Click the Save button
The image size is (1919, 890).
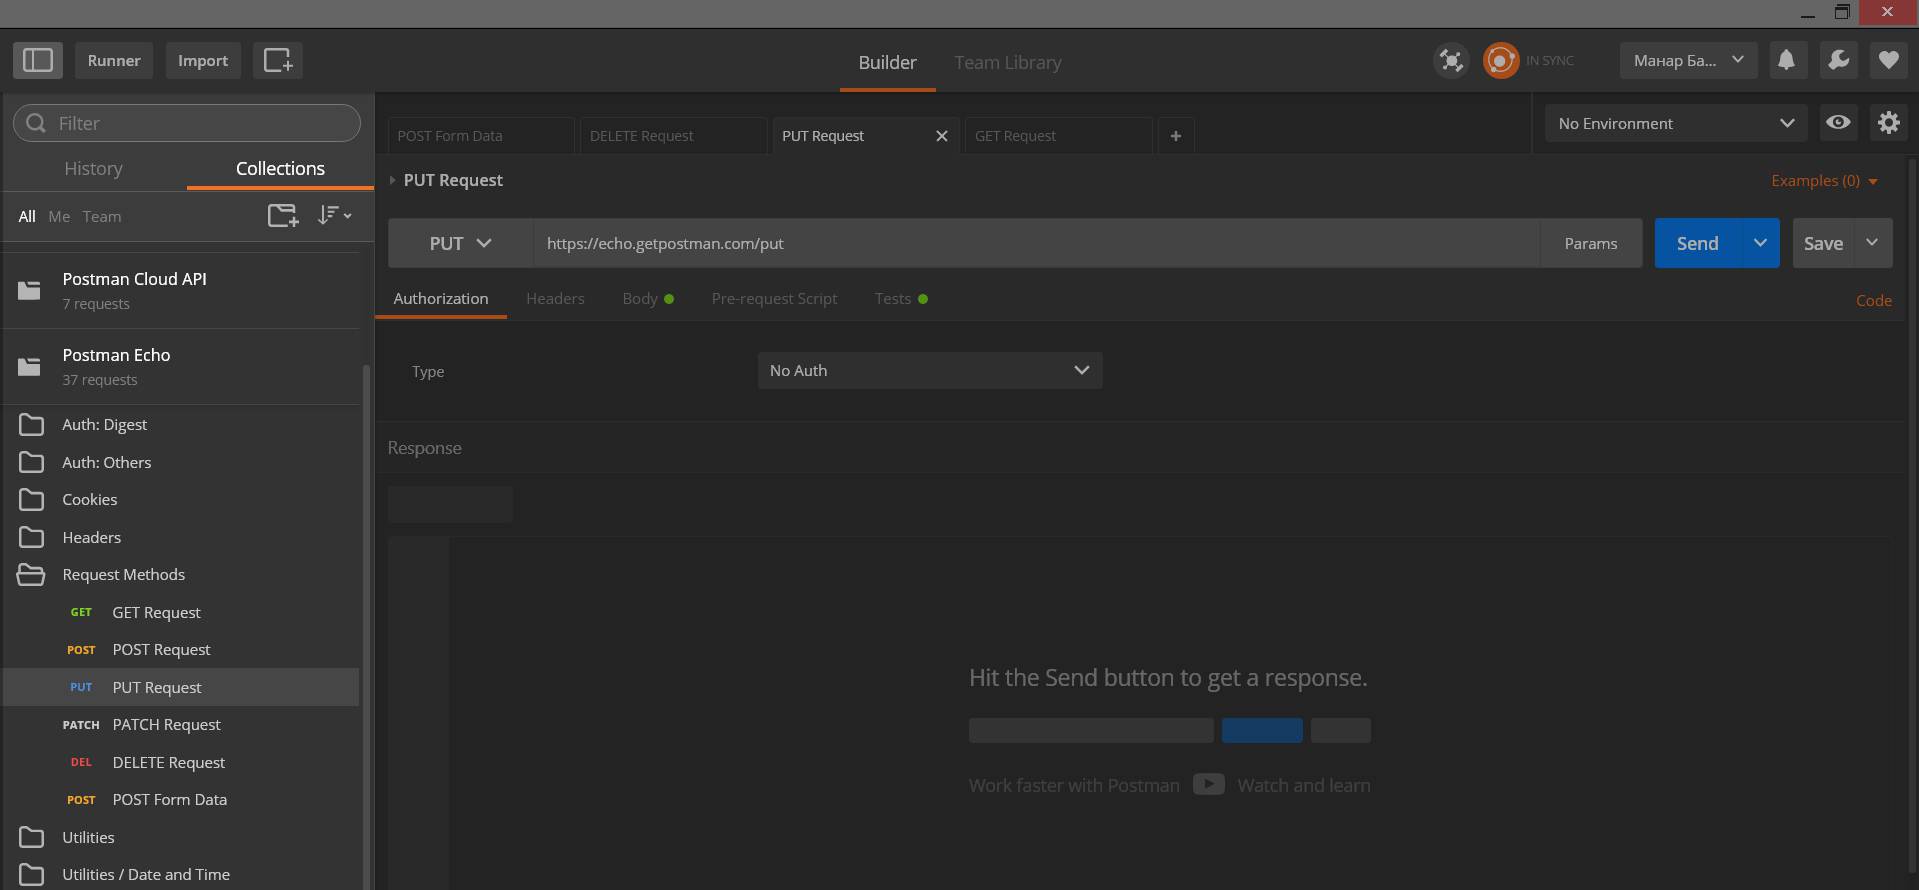1823,243
